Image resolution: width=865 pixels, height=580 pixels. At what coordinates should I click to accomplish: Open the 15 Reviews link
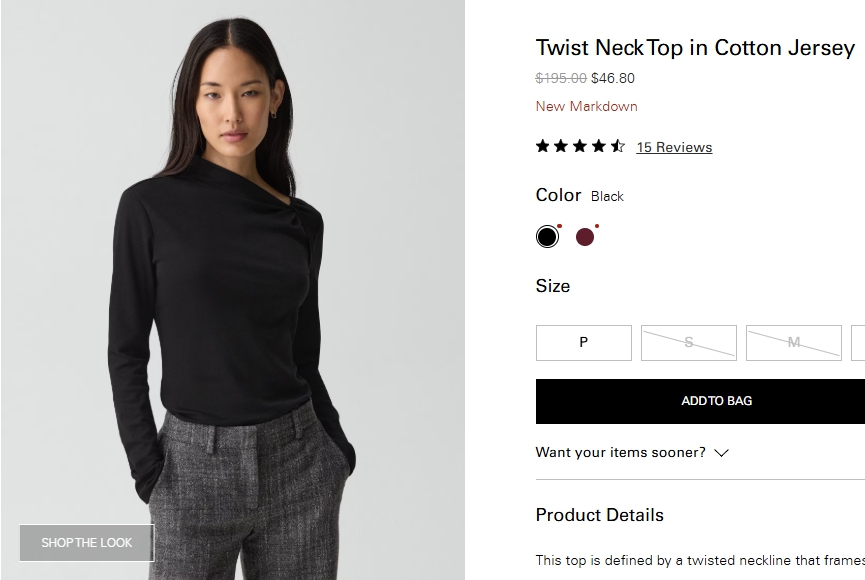(x=674, y=147)
